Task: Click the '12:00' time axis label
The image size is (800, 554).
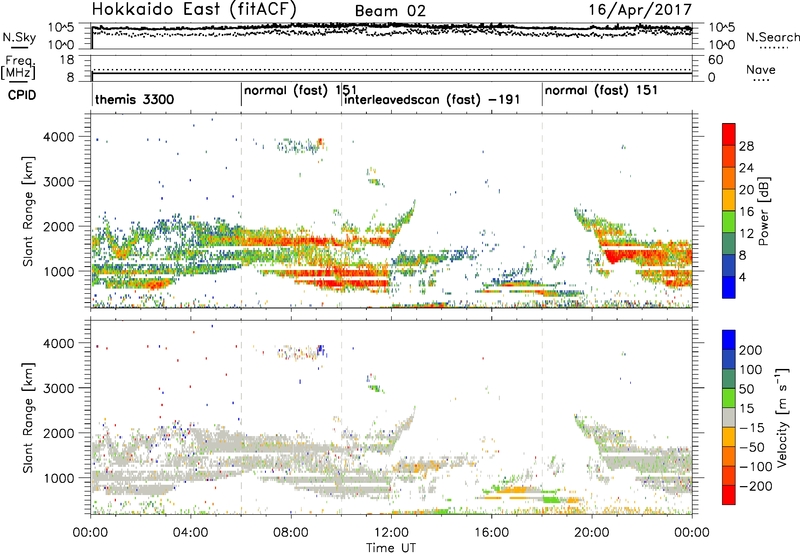Action: pyautogui.click(x=391, y=533)
